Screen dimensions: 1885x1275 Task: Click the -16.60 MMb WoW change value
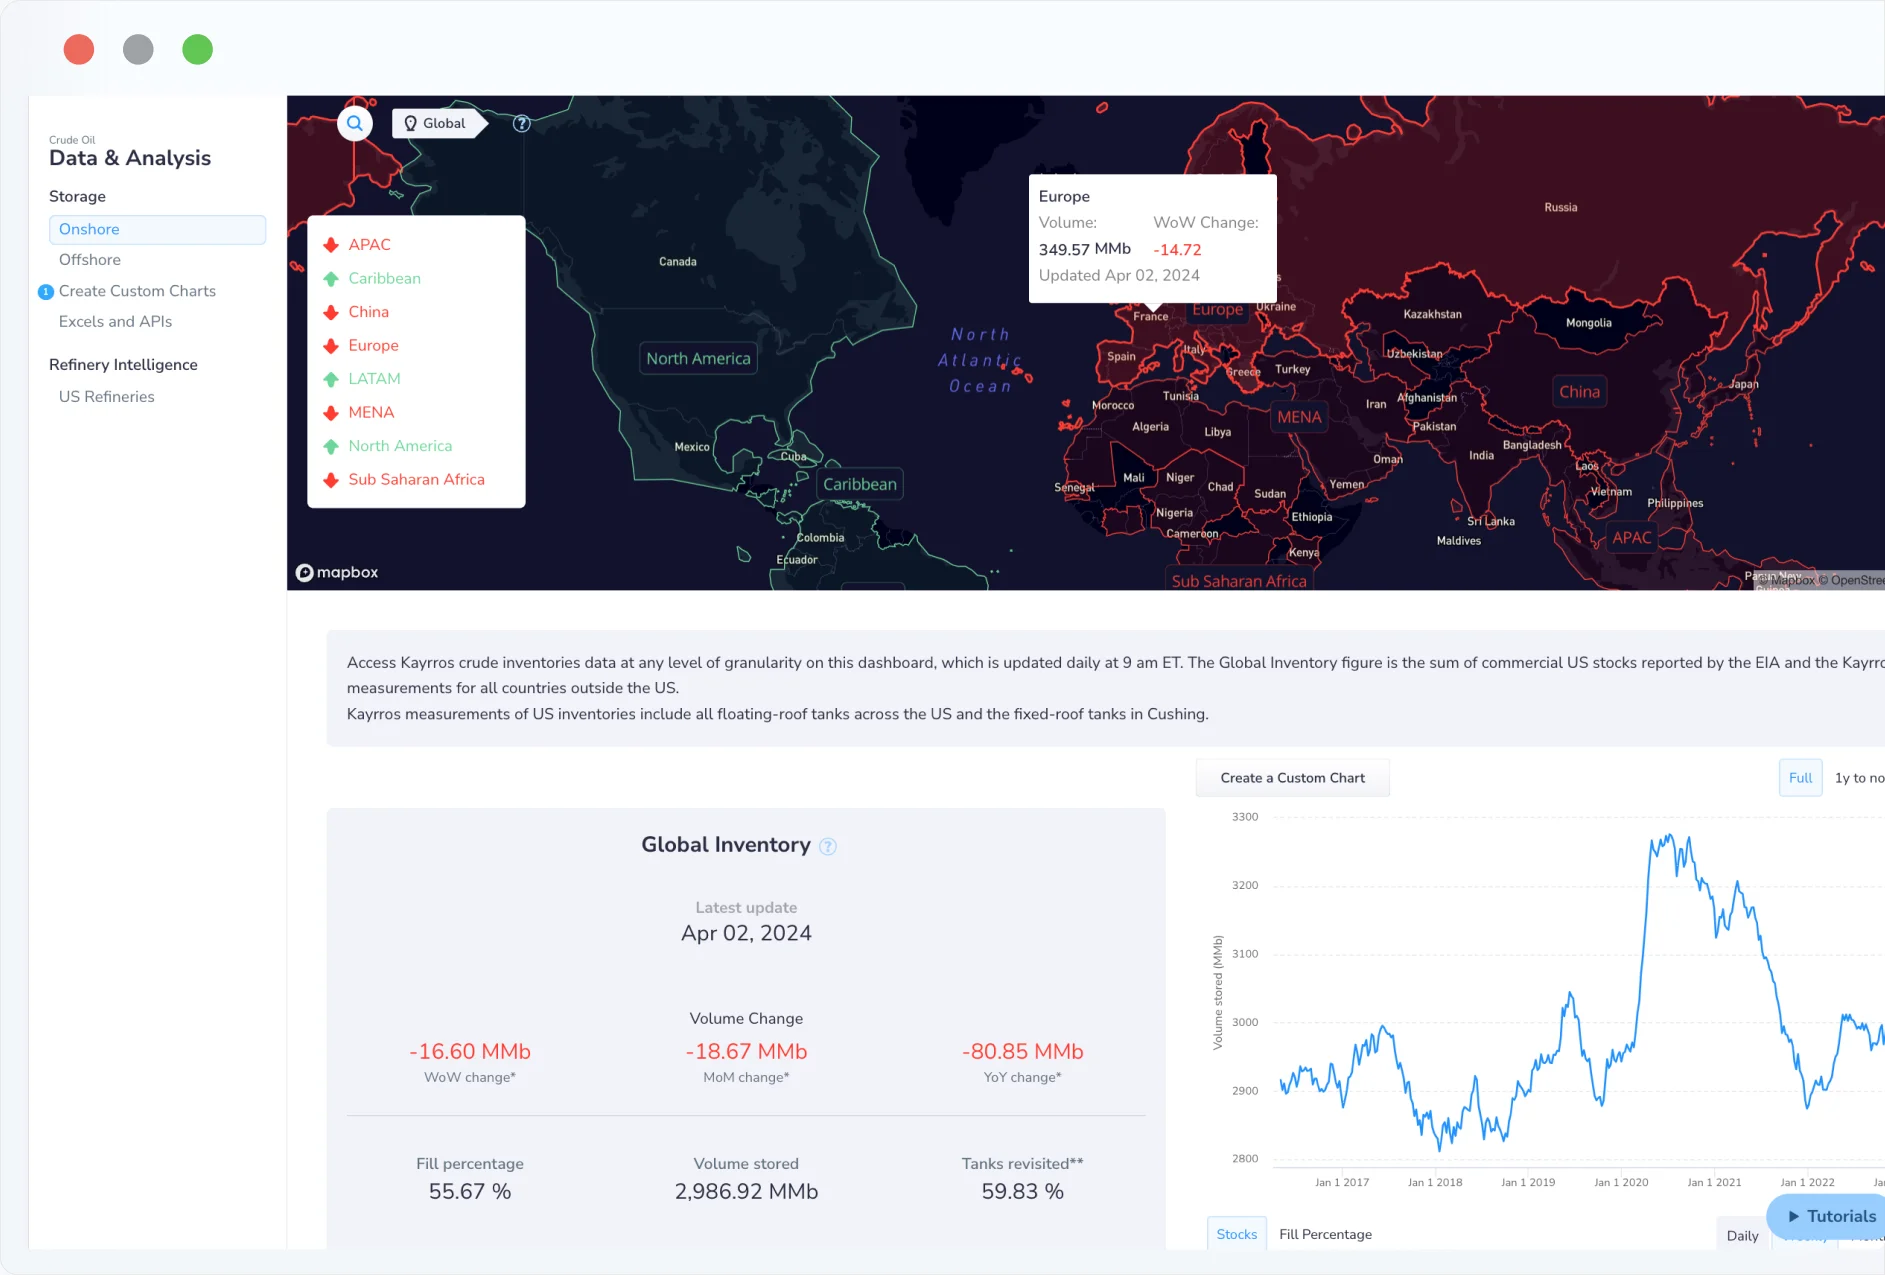(470, 1052)
